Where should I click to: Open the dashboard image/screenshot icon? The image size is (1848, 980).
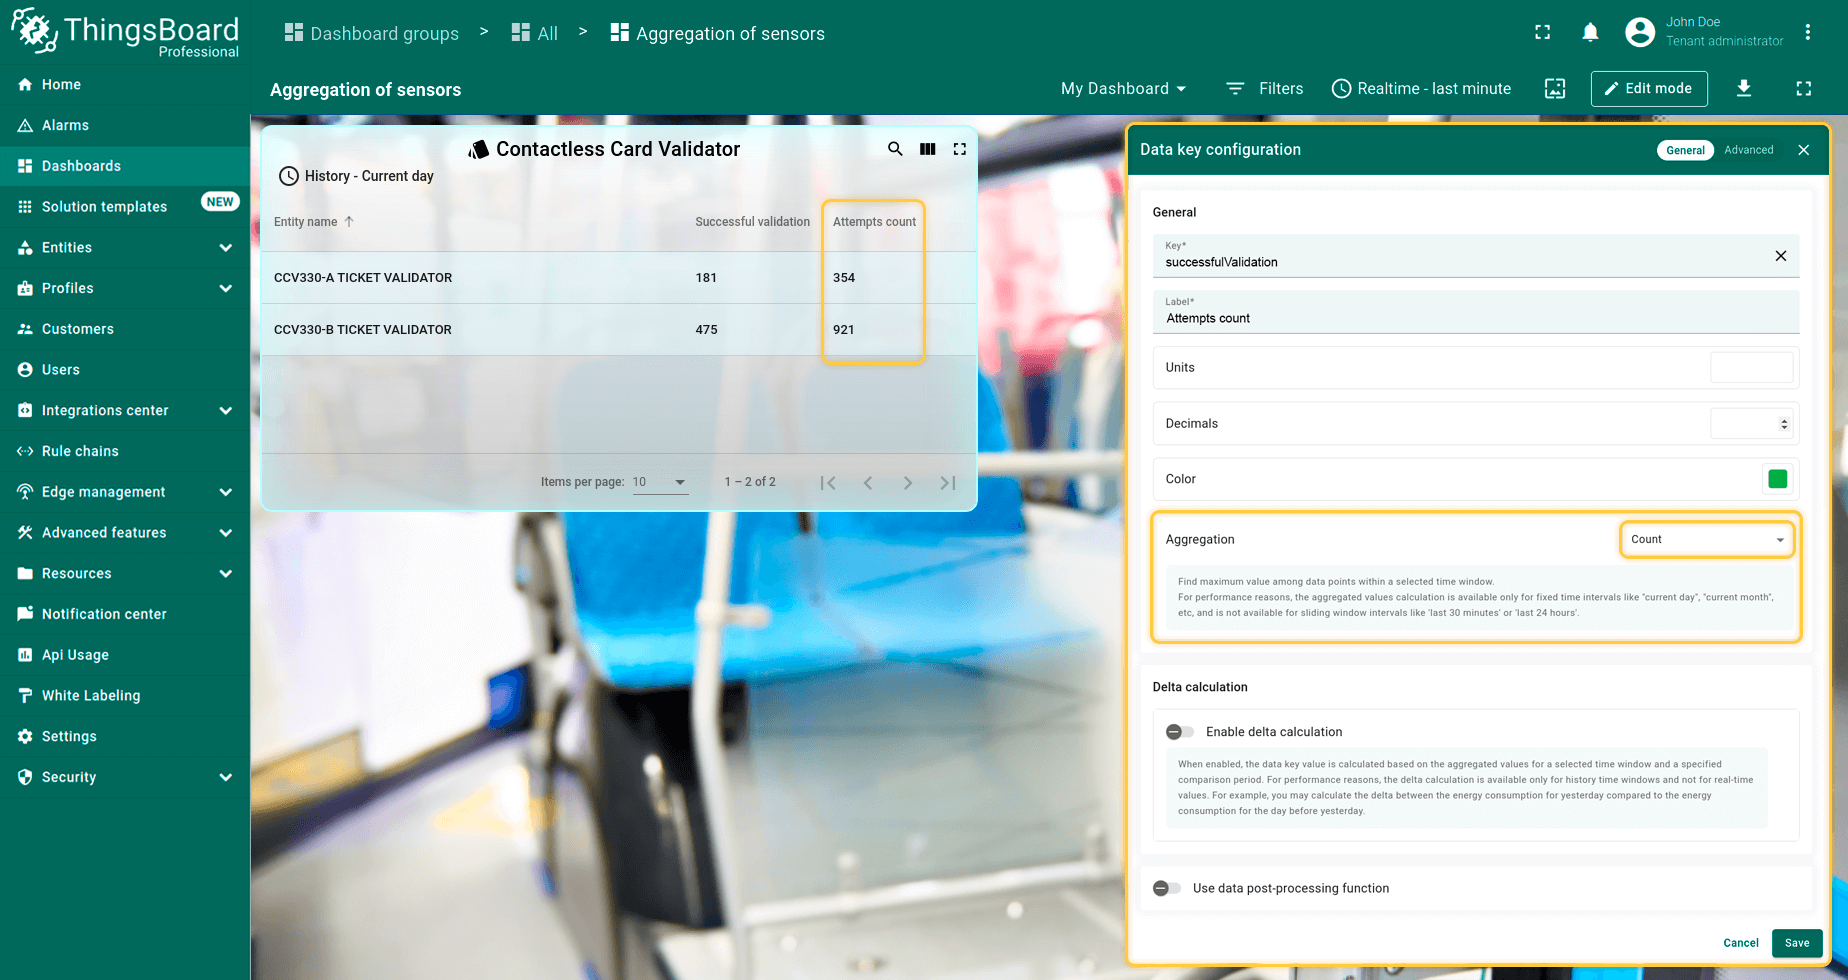(x=1555, y=89)
